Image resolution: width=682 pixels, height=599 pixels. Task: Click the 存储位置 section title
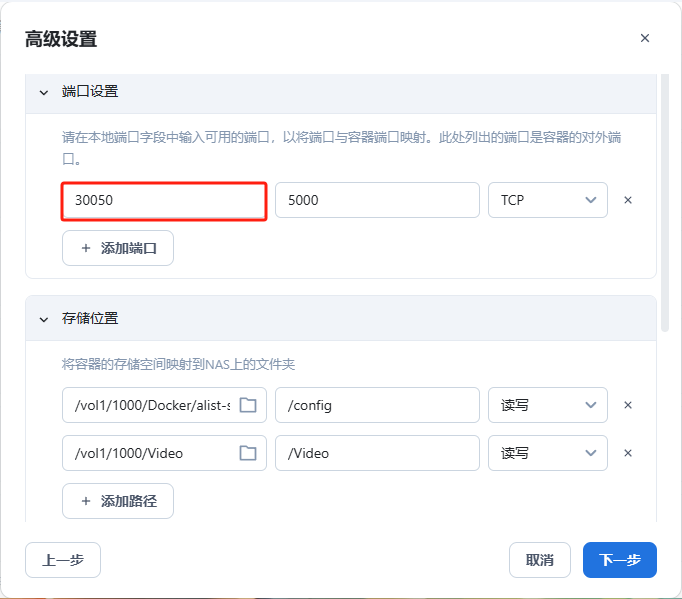click(x=90, y=318)
